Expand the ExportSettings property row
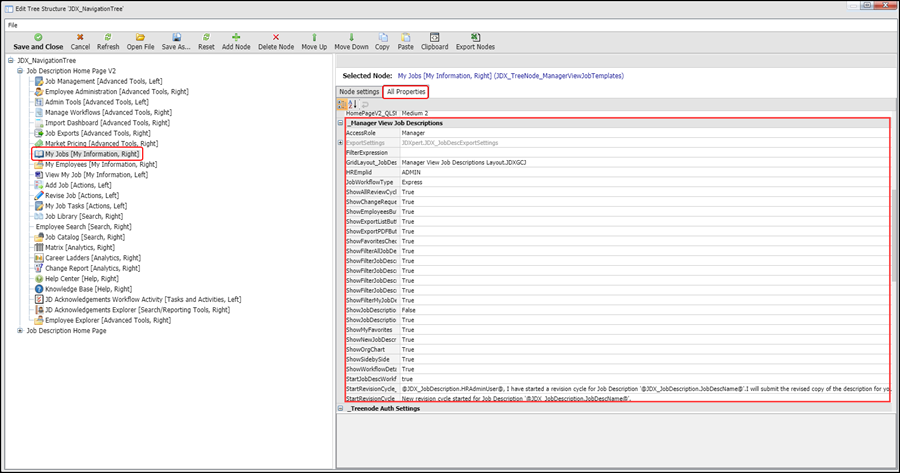The image size is (900, 473). (340, 143)
